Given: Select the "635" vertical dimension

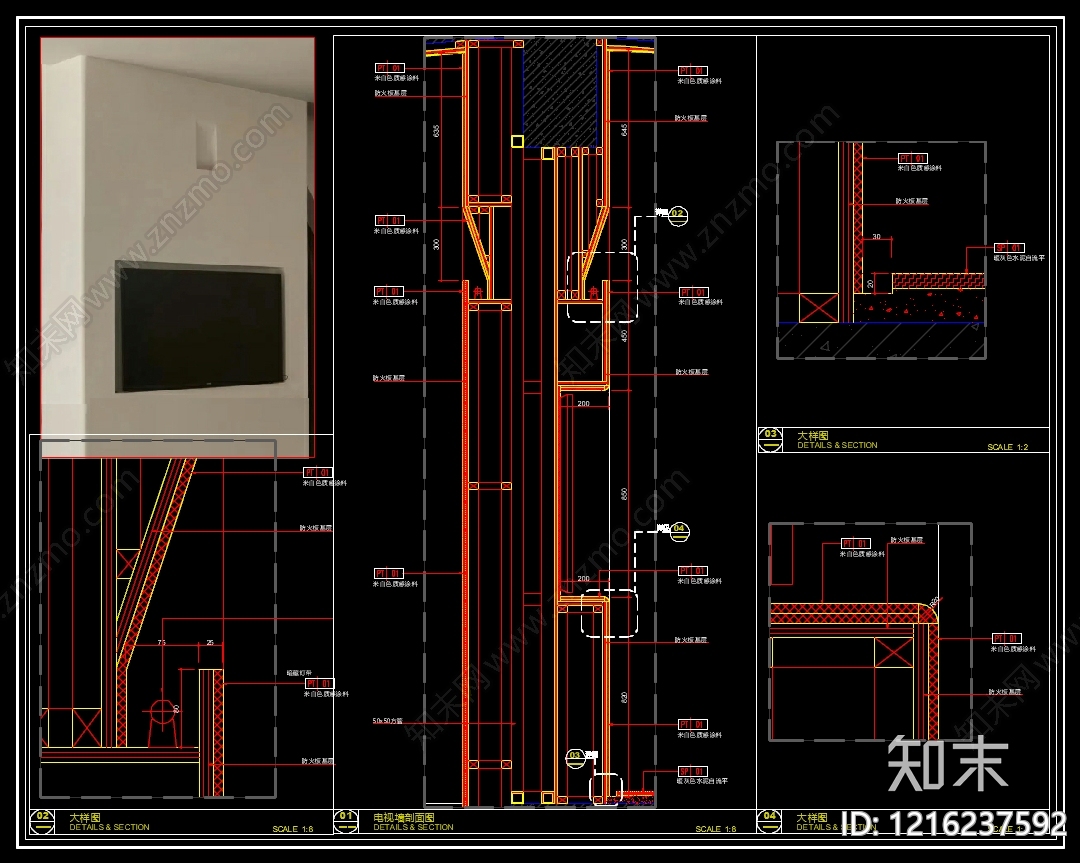Looking at the screenshot, I should click(436, 131).
